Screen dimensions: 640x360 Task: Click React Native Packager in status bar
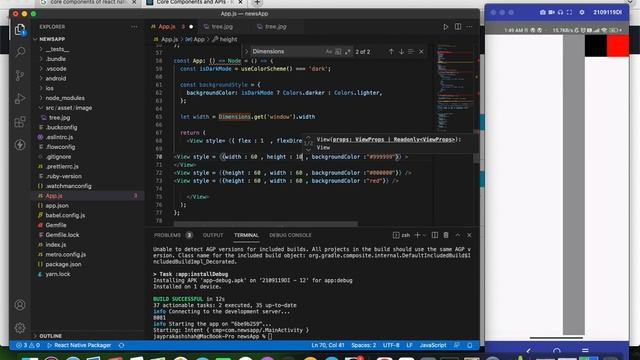[x=79, y=345]
